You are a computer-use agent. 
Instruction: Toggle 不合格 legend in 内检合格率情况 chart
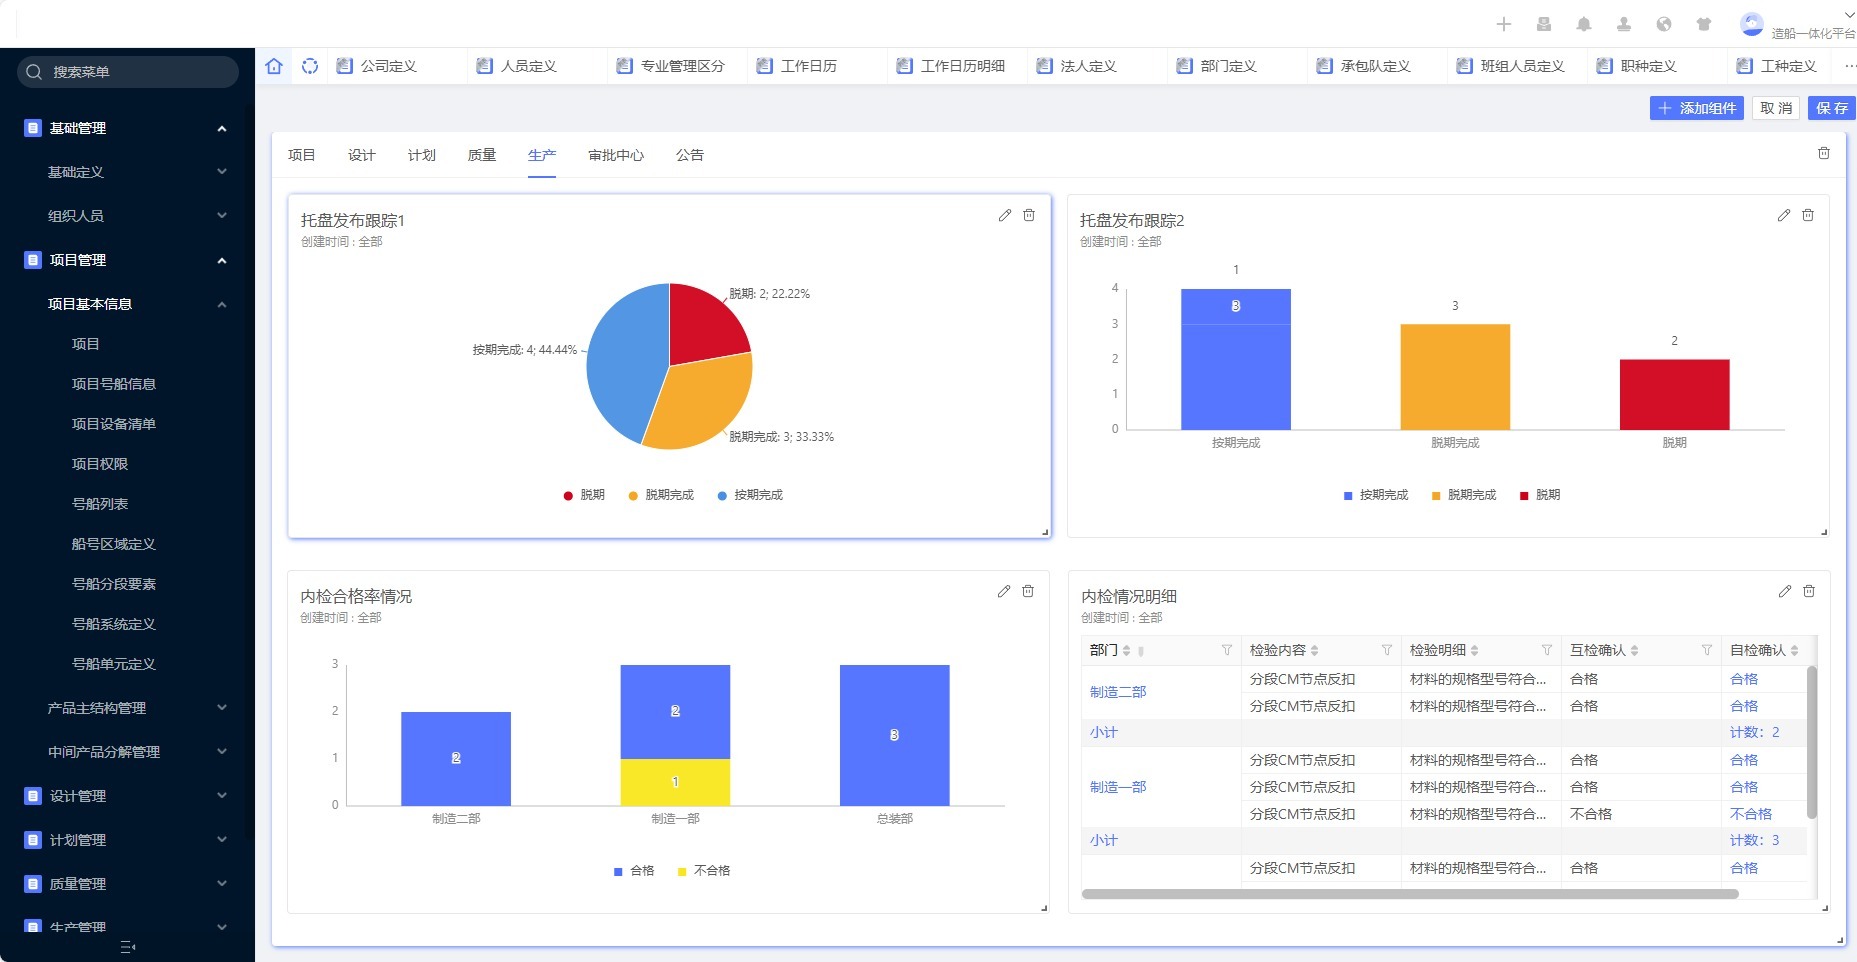pos(704,871)
